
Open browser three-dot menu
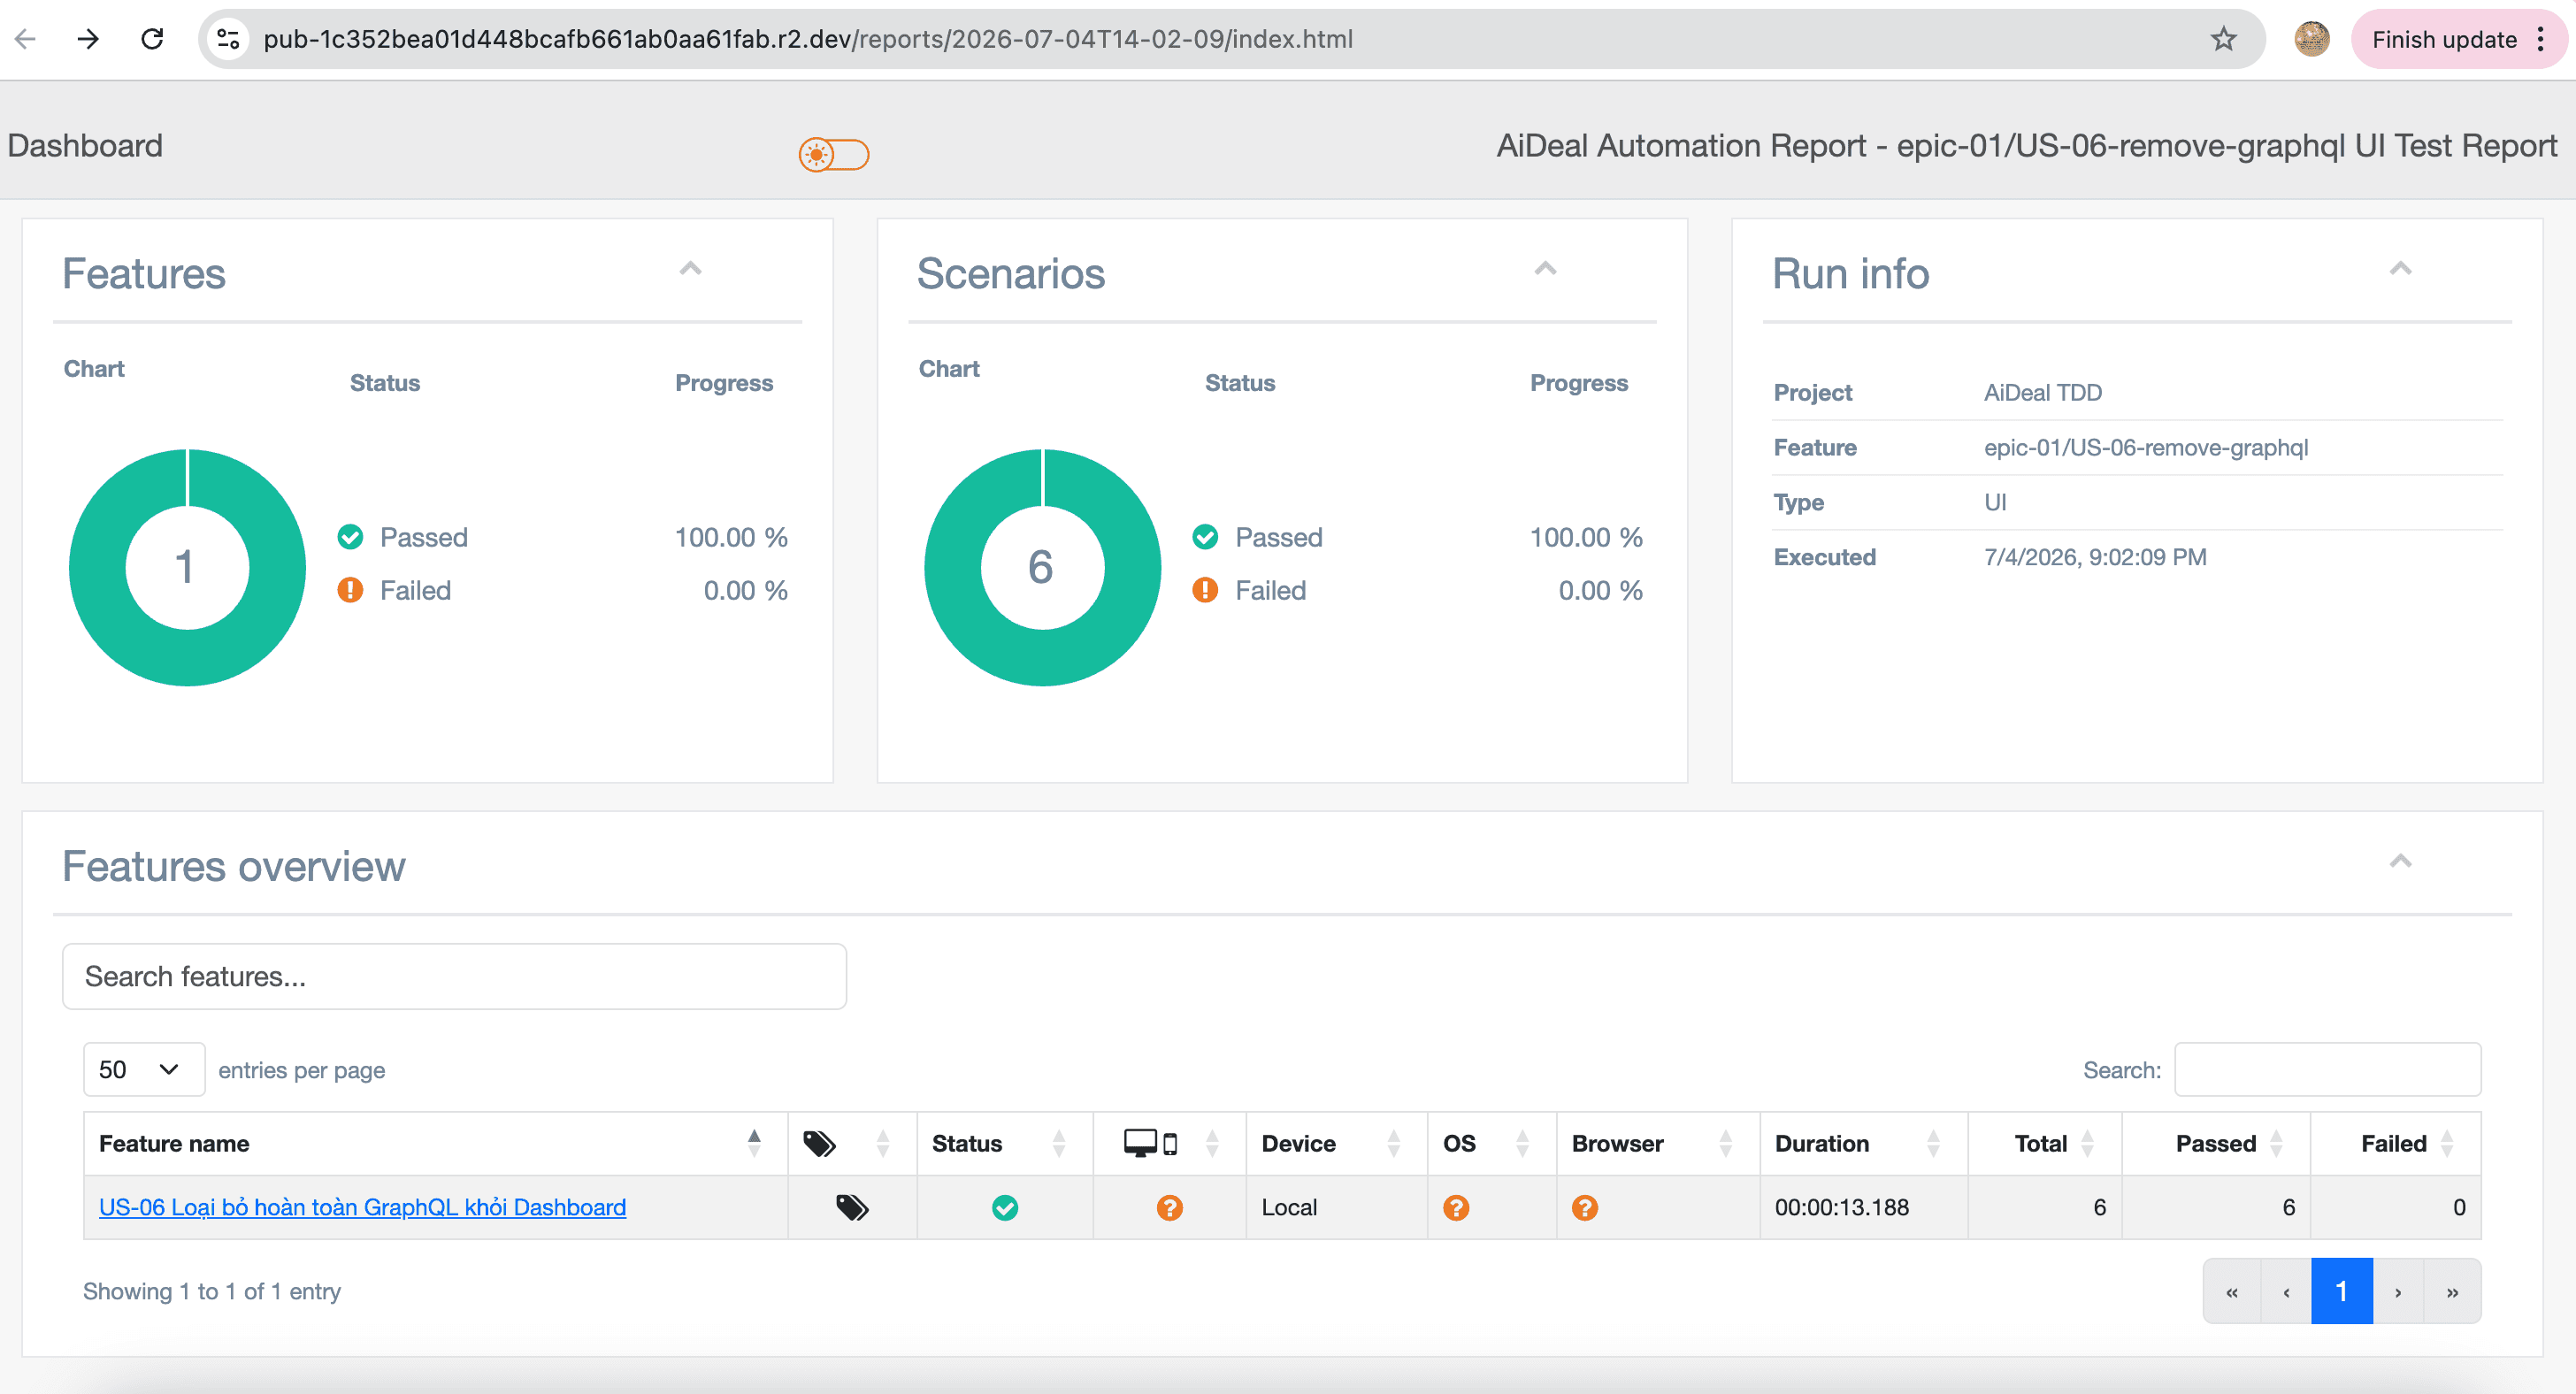[2540, 39]
